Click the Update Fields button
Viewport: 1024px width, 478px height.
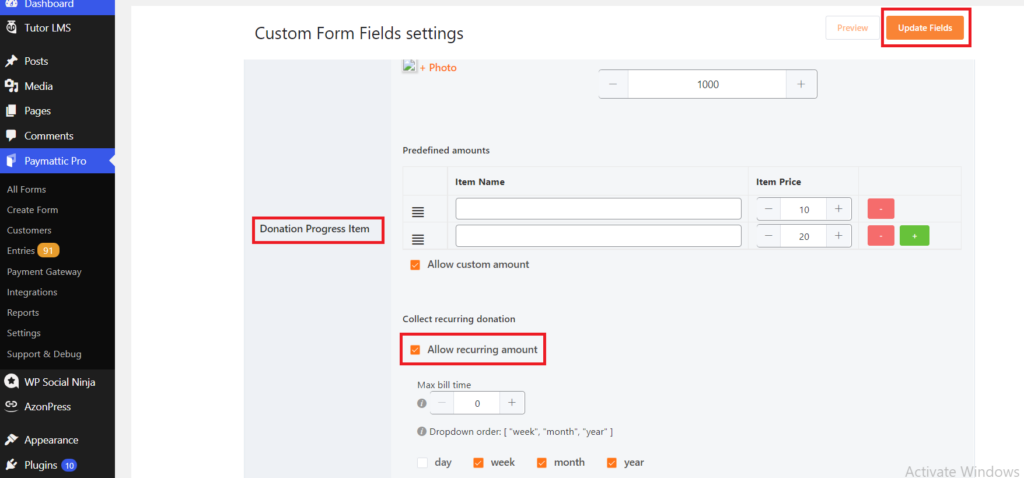925,28
